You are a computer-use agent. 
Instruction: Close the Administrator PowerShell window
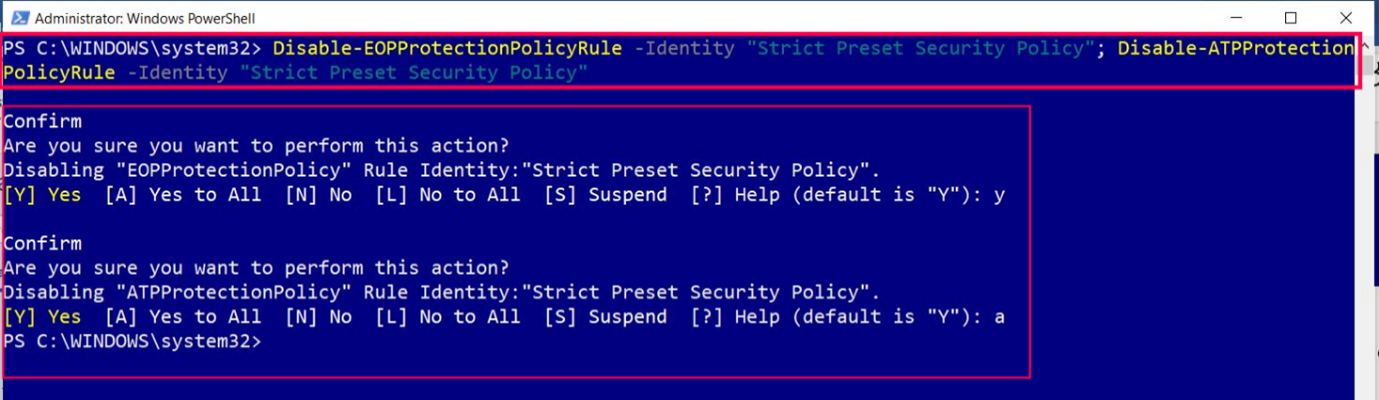click(1345, 18)
